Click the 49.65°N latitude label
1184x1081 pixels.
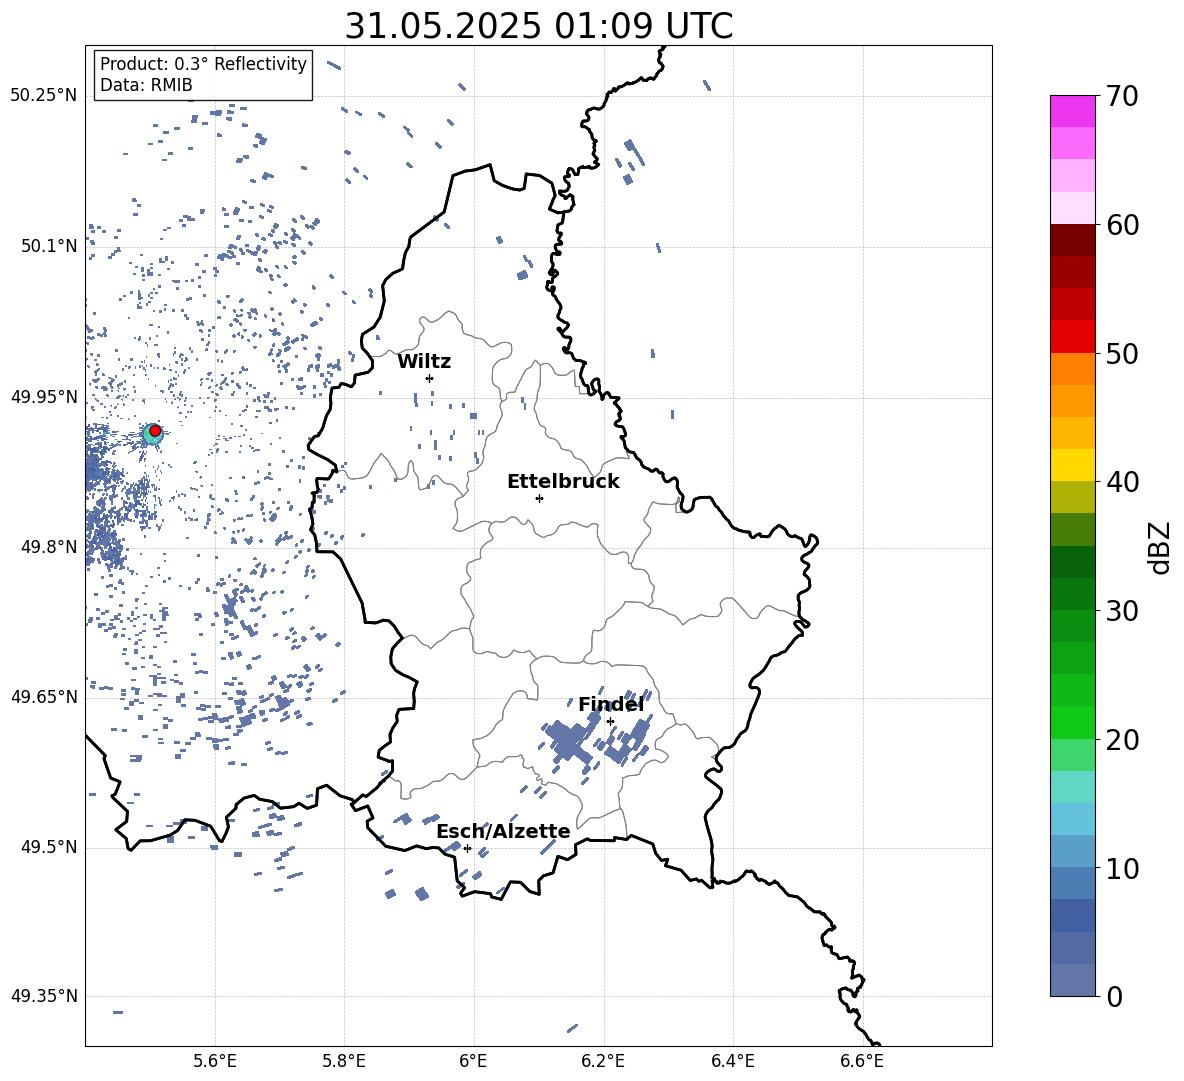coord(44,696)
